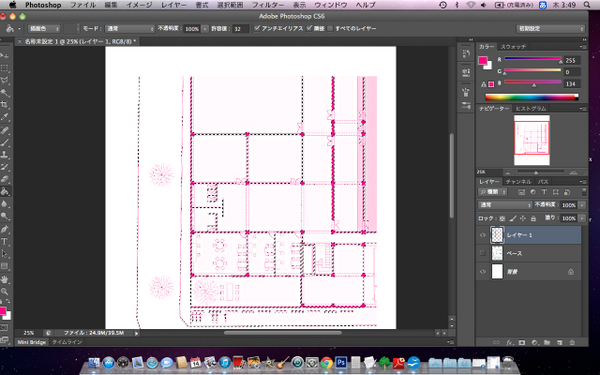
Task: Open the fill source dropdown in the options bar
Action: click(x=44, y=29)
